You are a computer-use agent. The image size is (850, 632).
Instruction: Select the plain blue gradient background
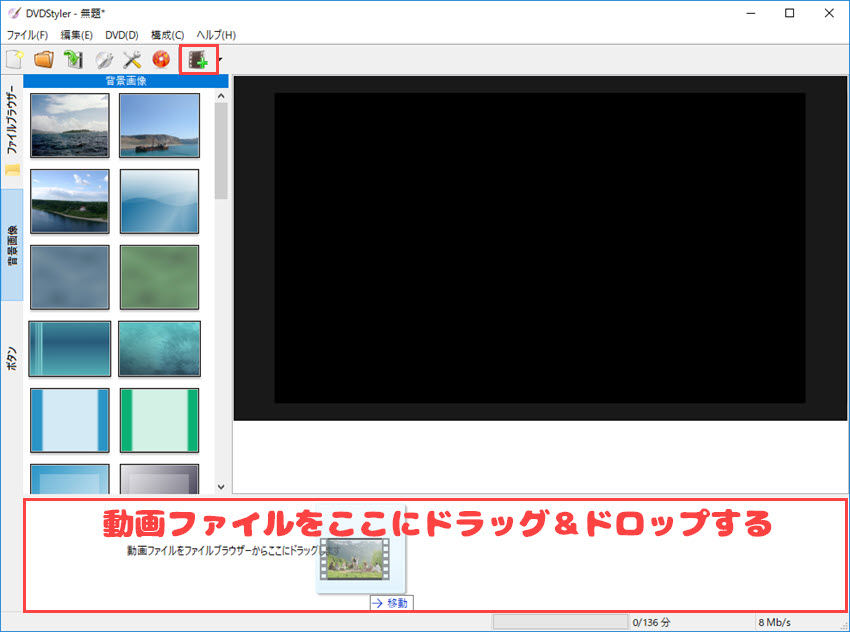pyautogui.click(x=159, y=200)
